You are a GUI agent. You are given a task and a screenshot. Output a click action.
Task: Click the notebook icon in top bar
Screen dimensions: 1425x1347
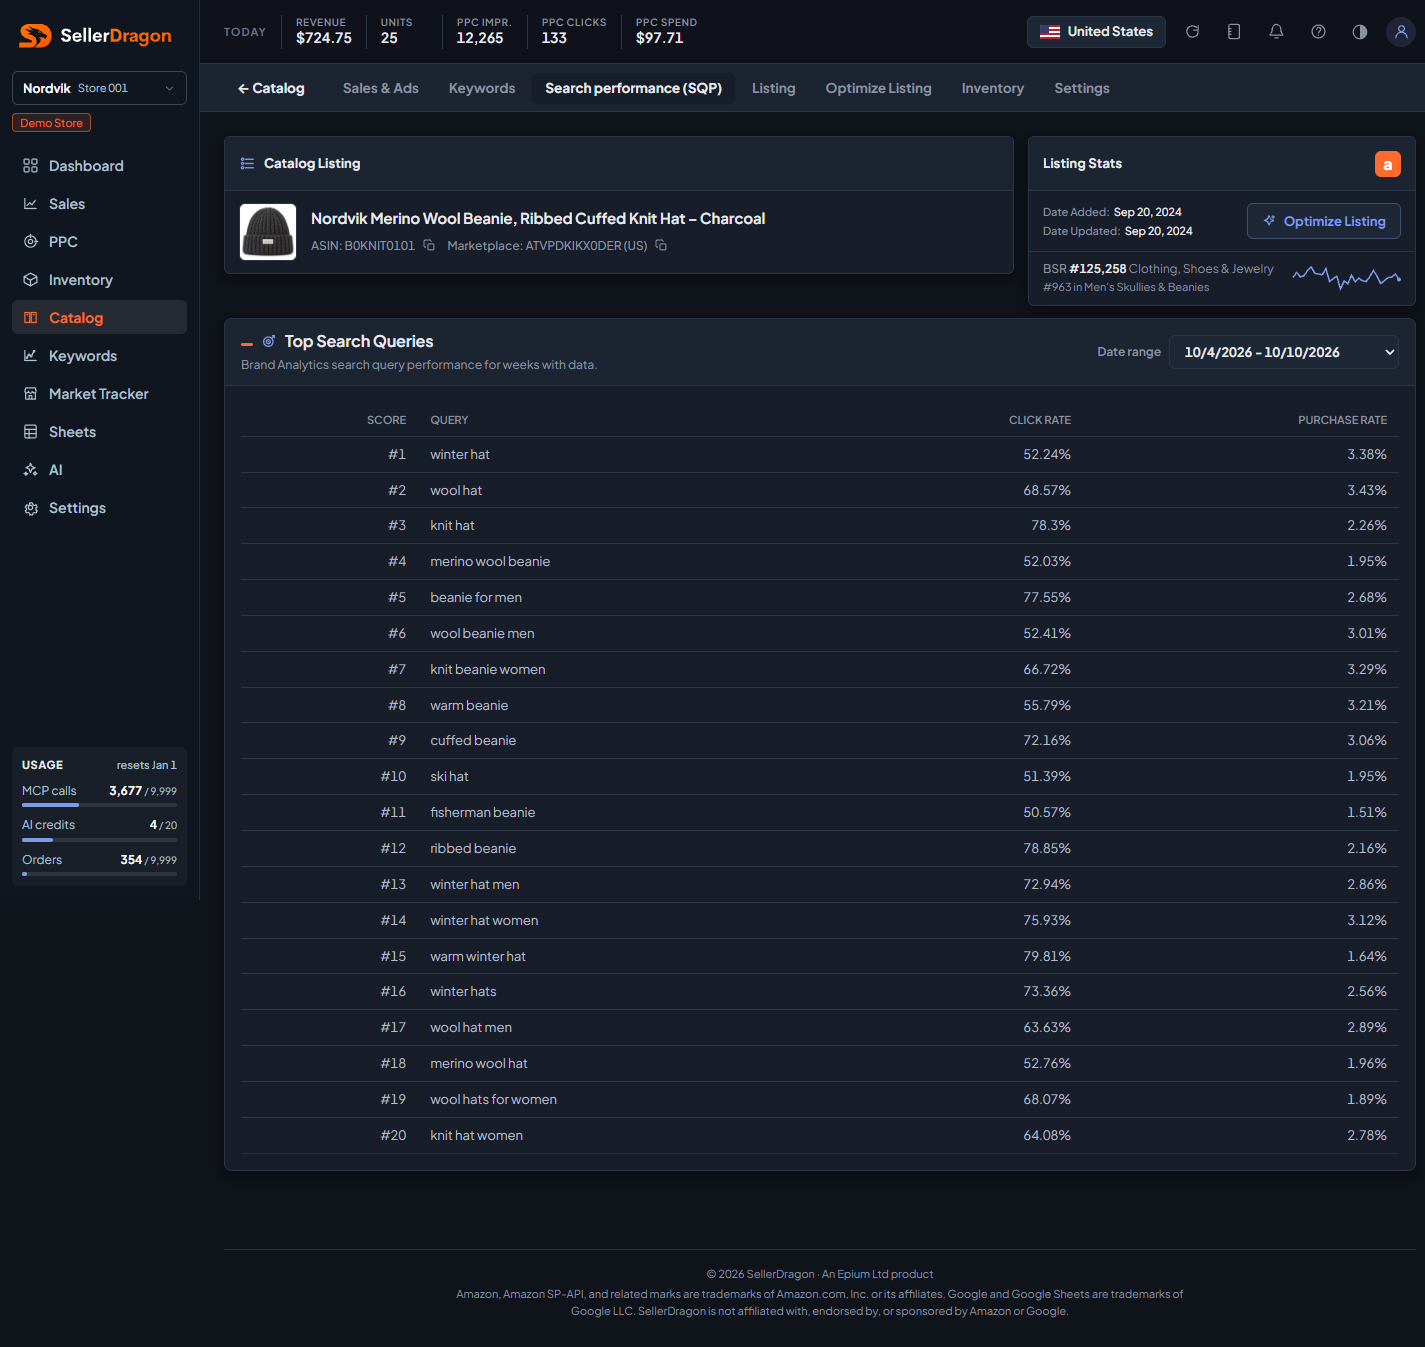(1234, 32)
